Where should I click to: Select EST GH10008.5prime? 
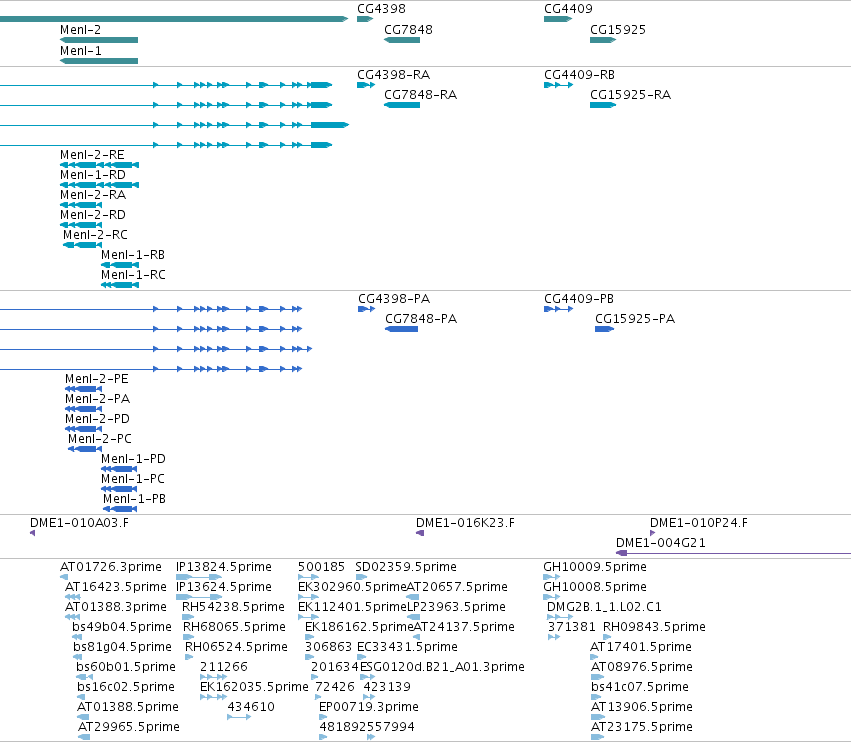(x=551, y=597)
